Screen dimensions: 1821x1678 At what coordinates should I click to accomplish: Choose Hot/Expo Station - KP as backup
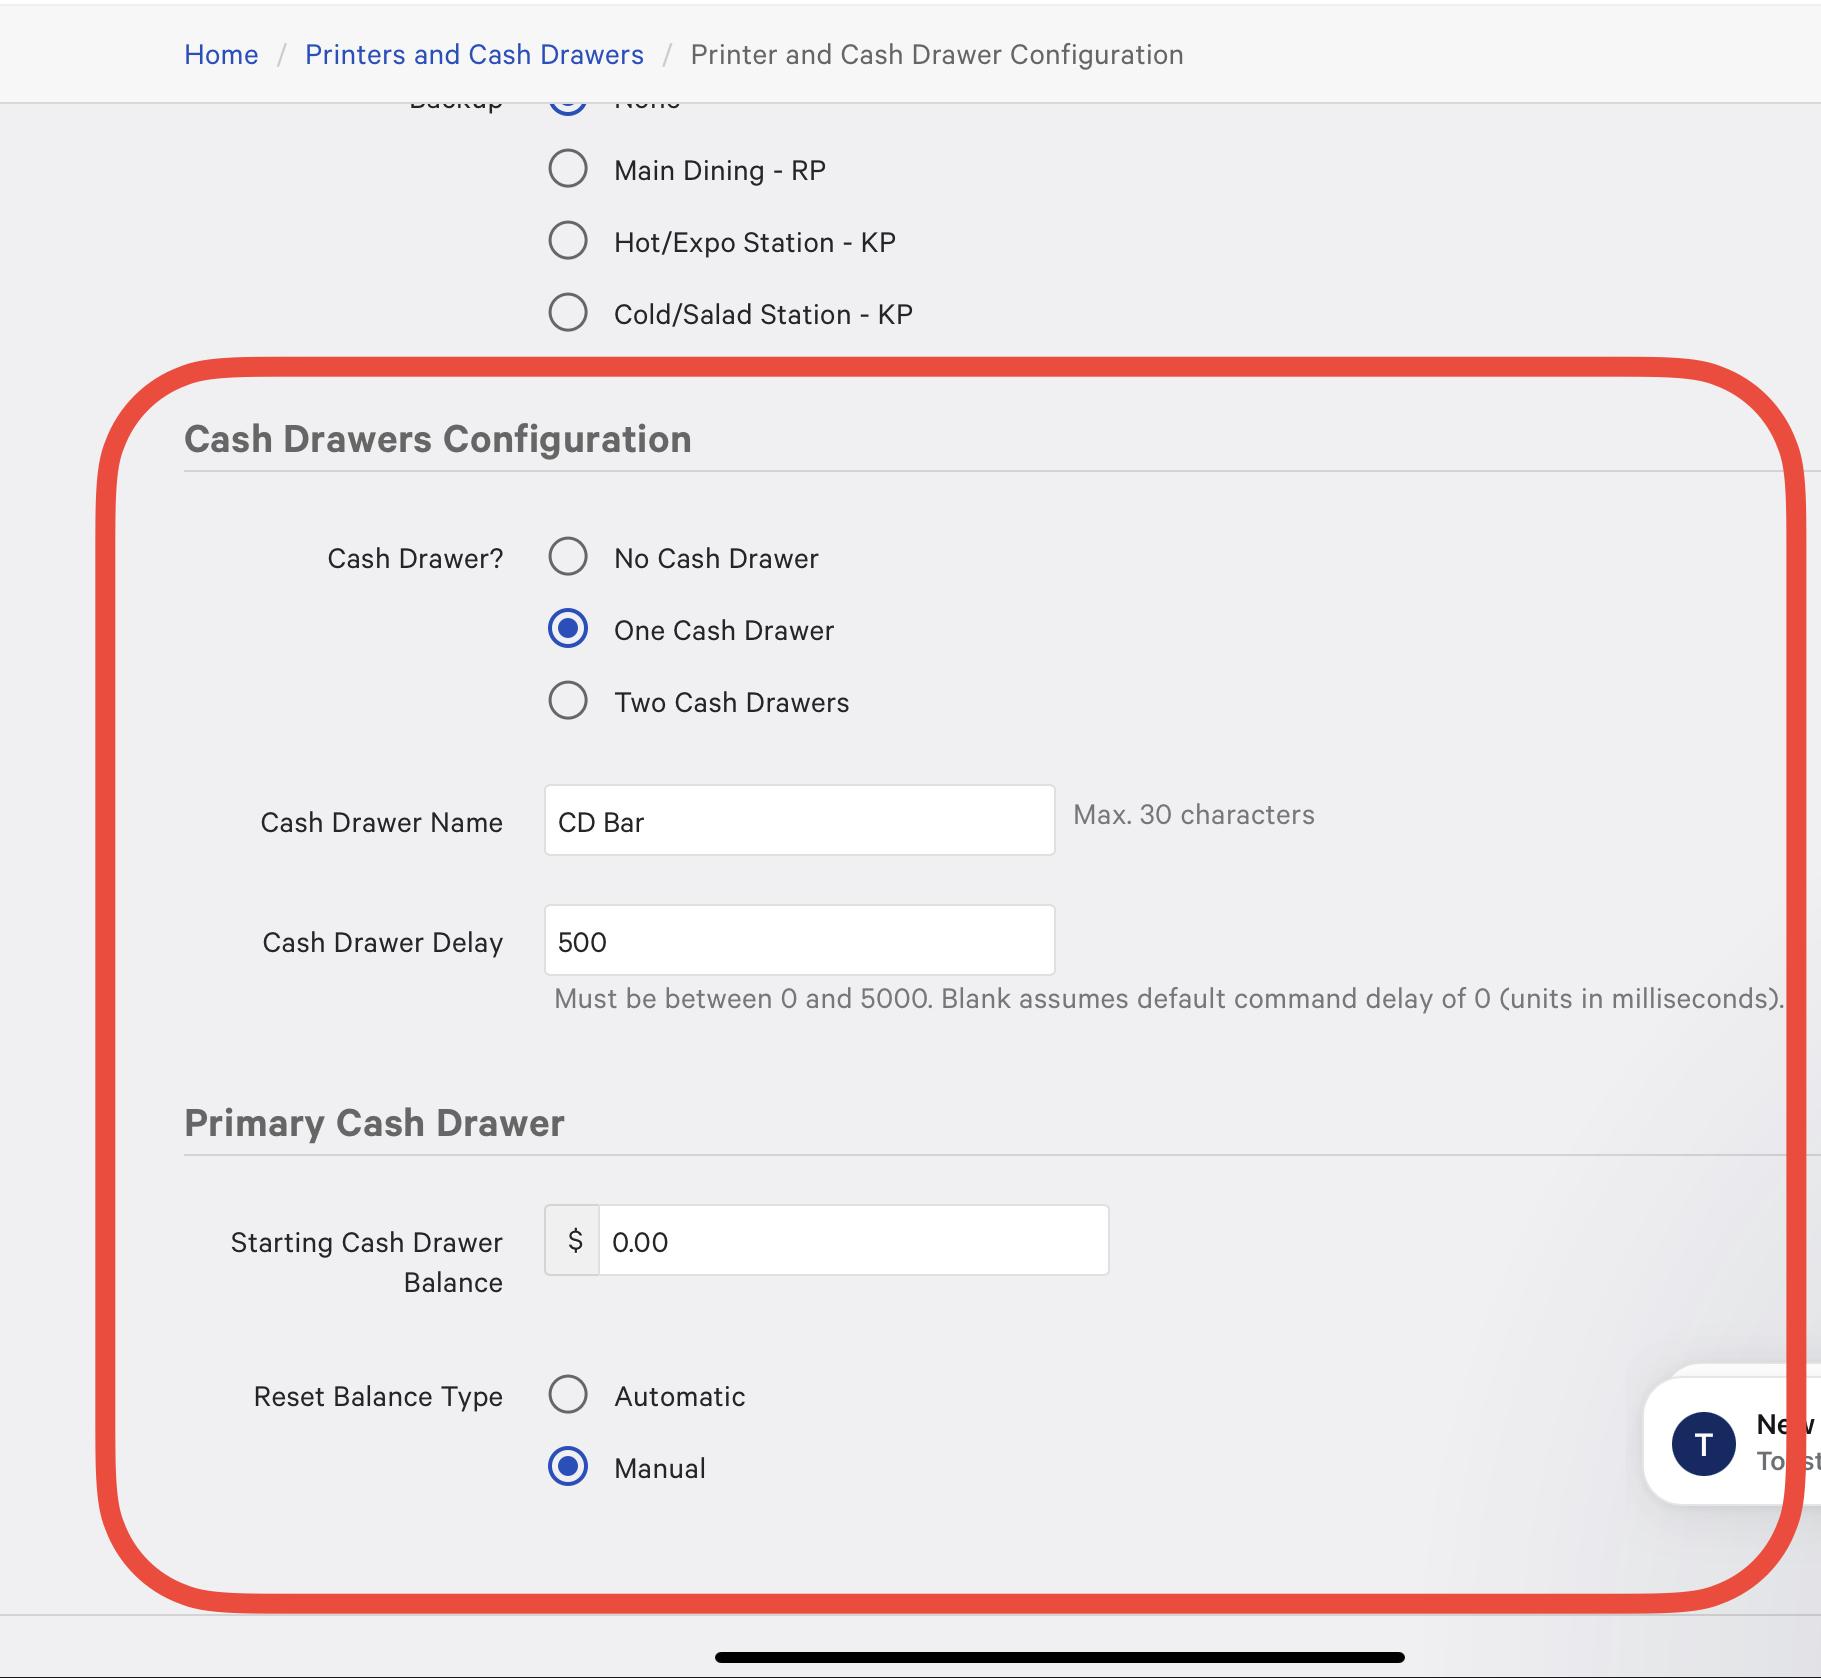click(x=568, y=241)
